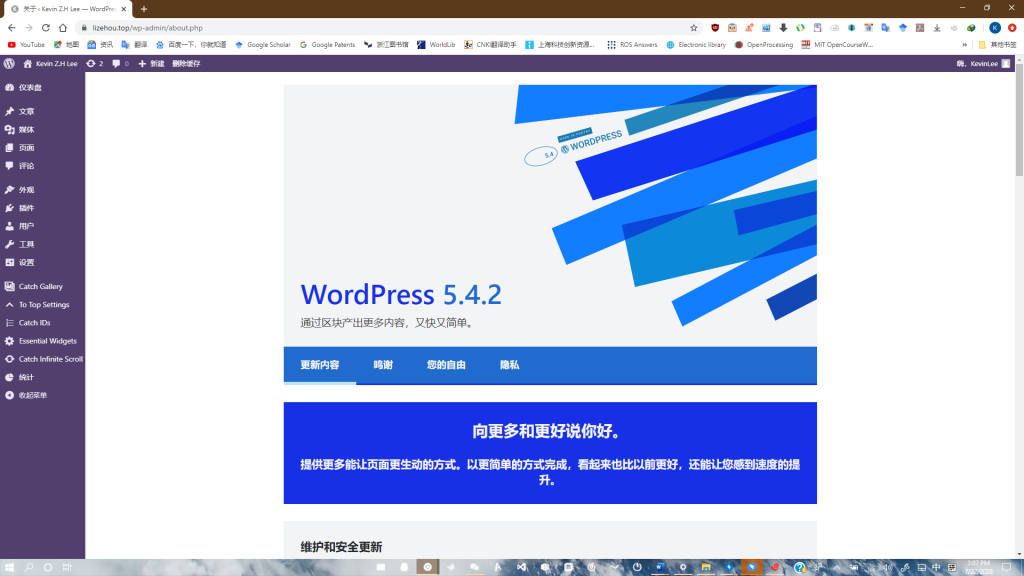
Task: Open File Explorer from the taskbar
Action: click(706, 568)
